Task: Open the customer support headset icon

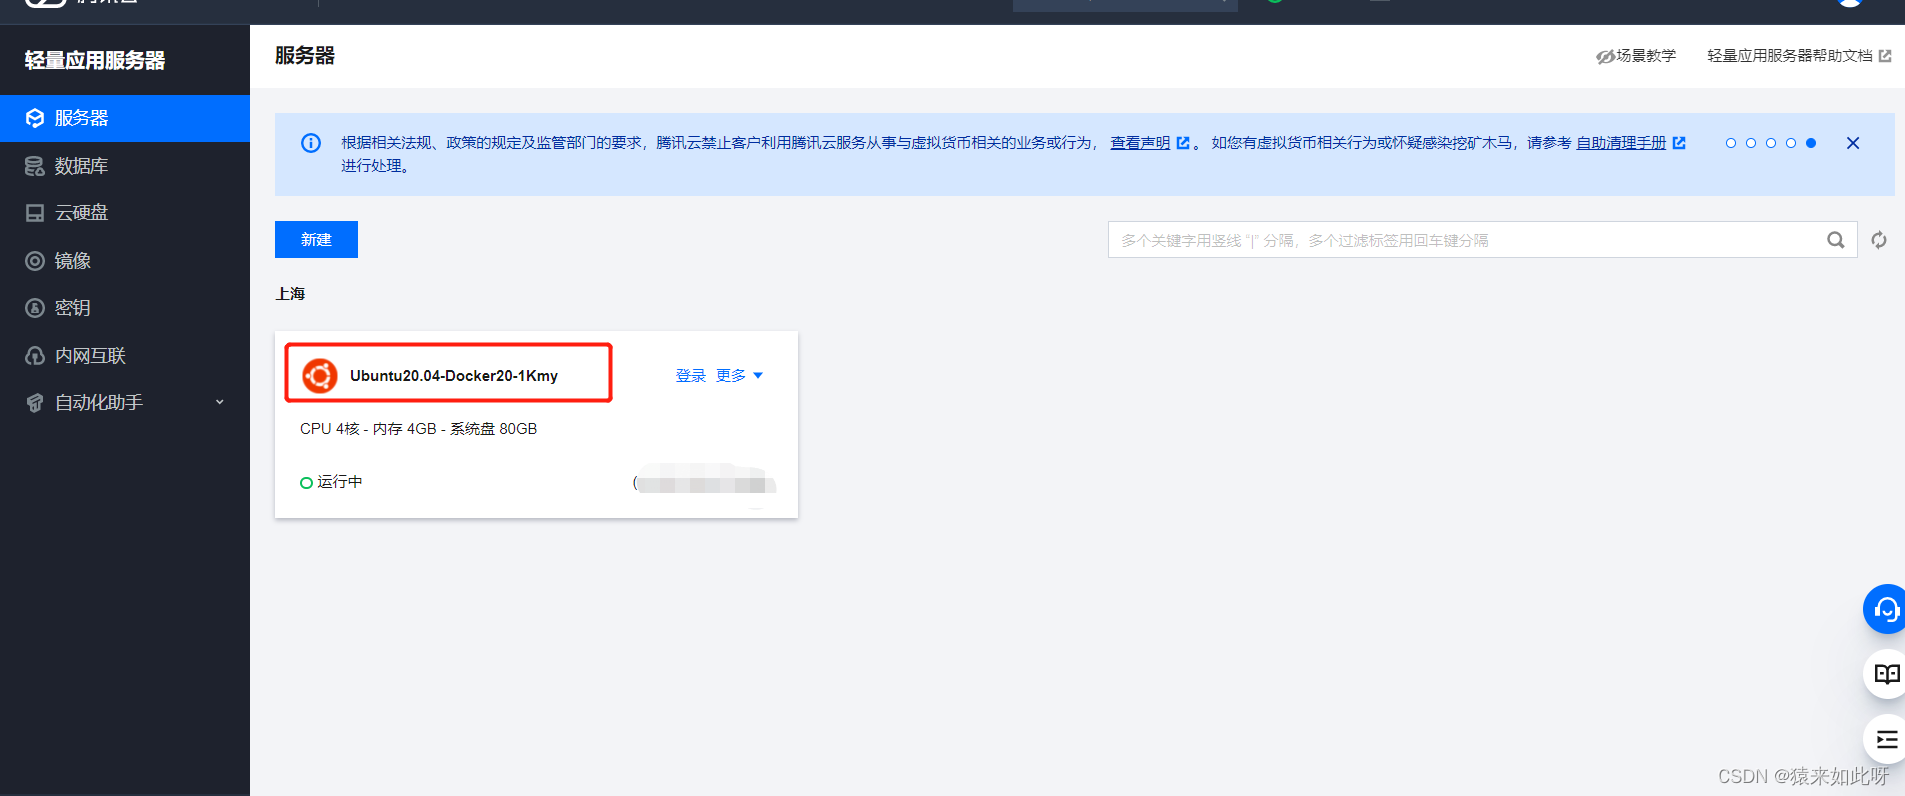Action: tap(1886, 609)
